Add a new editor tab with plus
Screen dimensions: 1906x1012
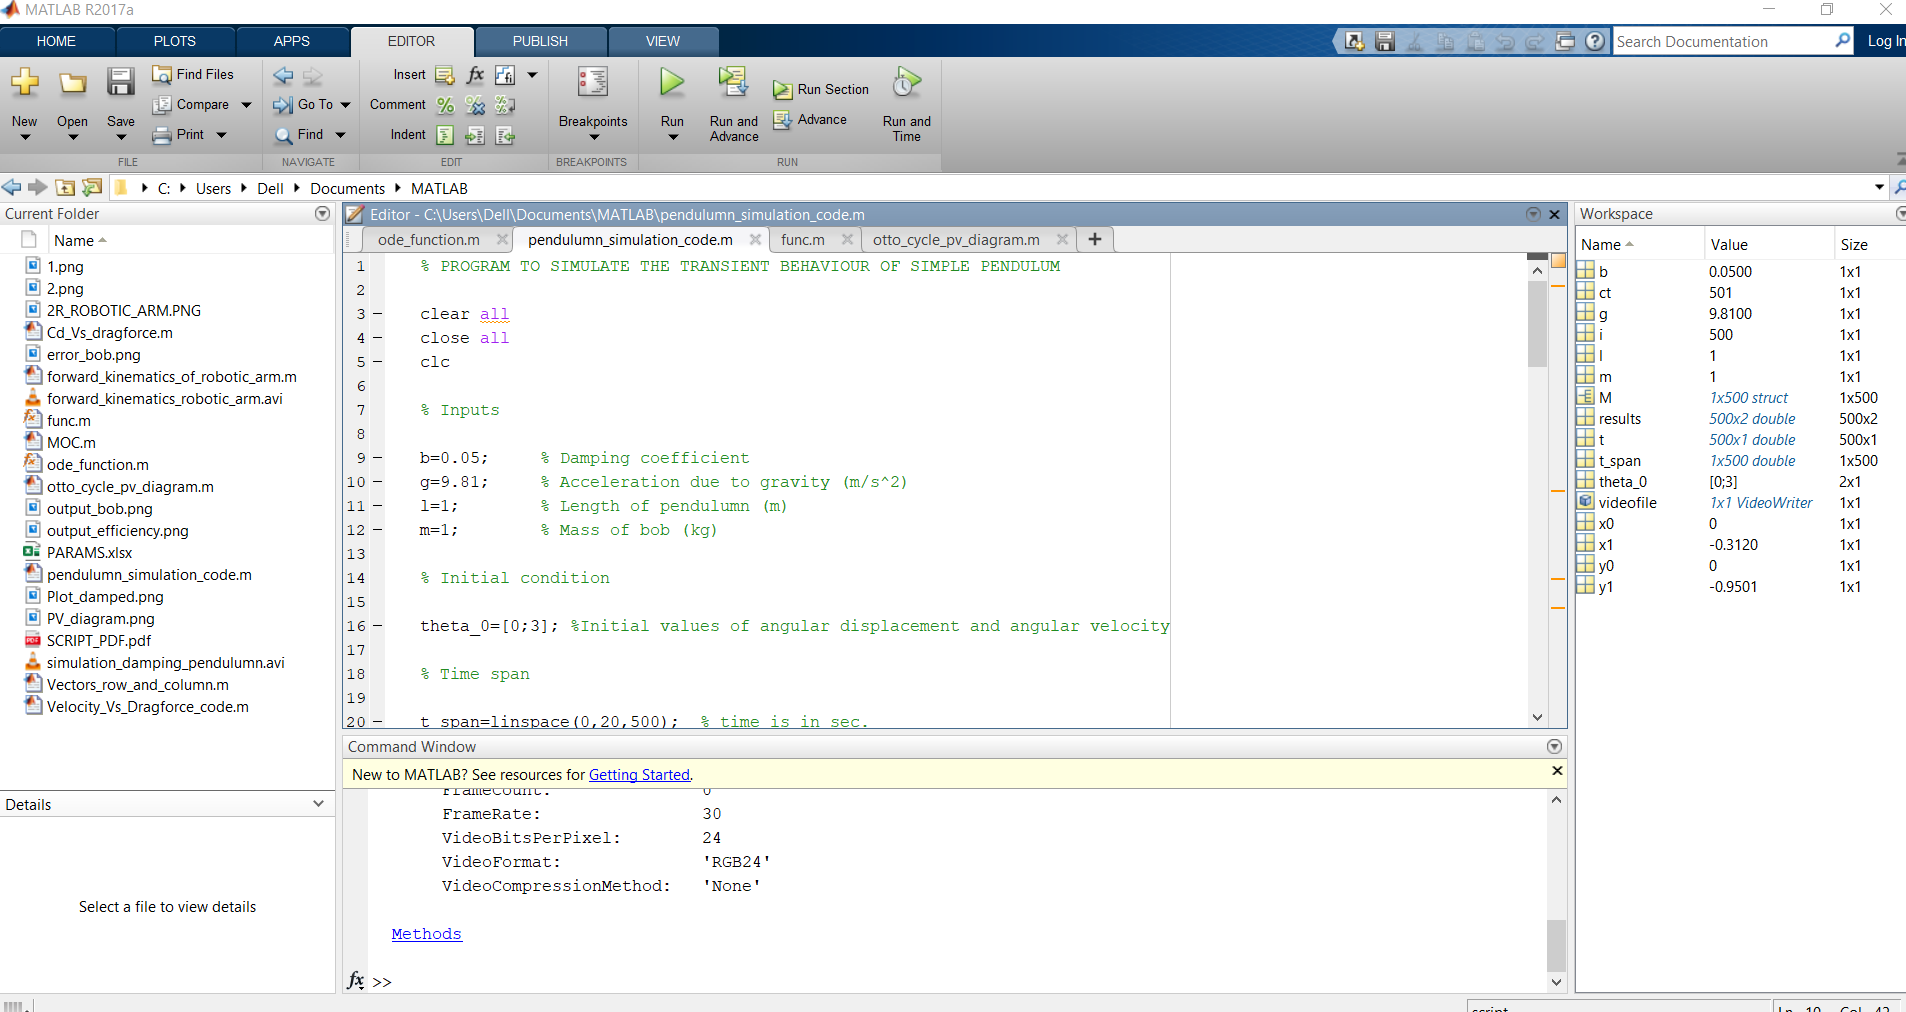pos(1095,239)
